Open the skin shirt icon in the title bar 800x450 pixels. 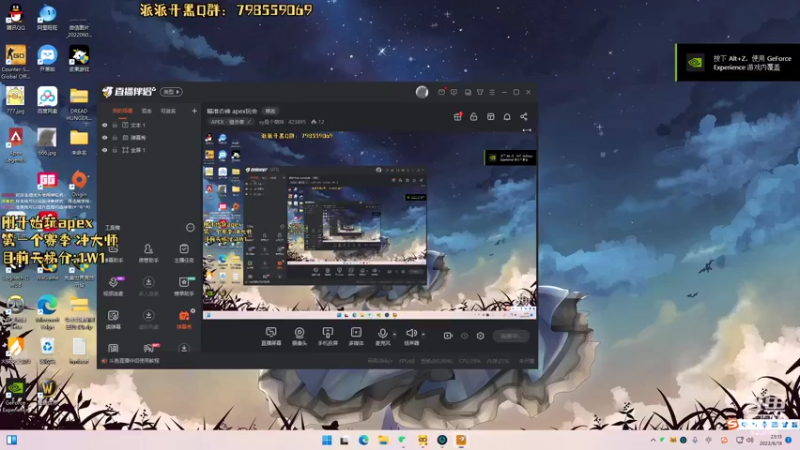pos(480,92)
